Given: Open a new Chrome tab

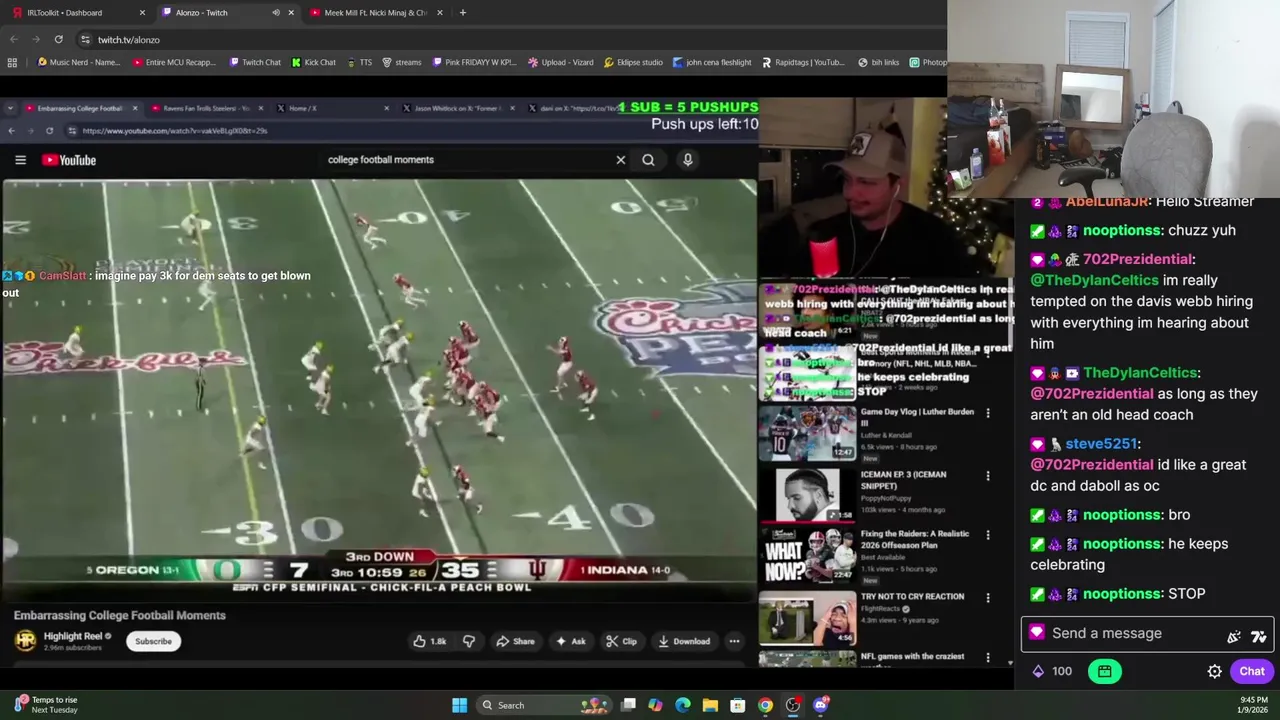Looking at the screenshot, I should pos(463,13).
